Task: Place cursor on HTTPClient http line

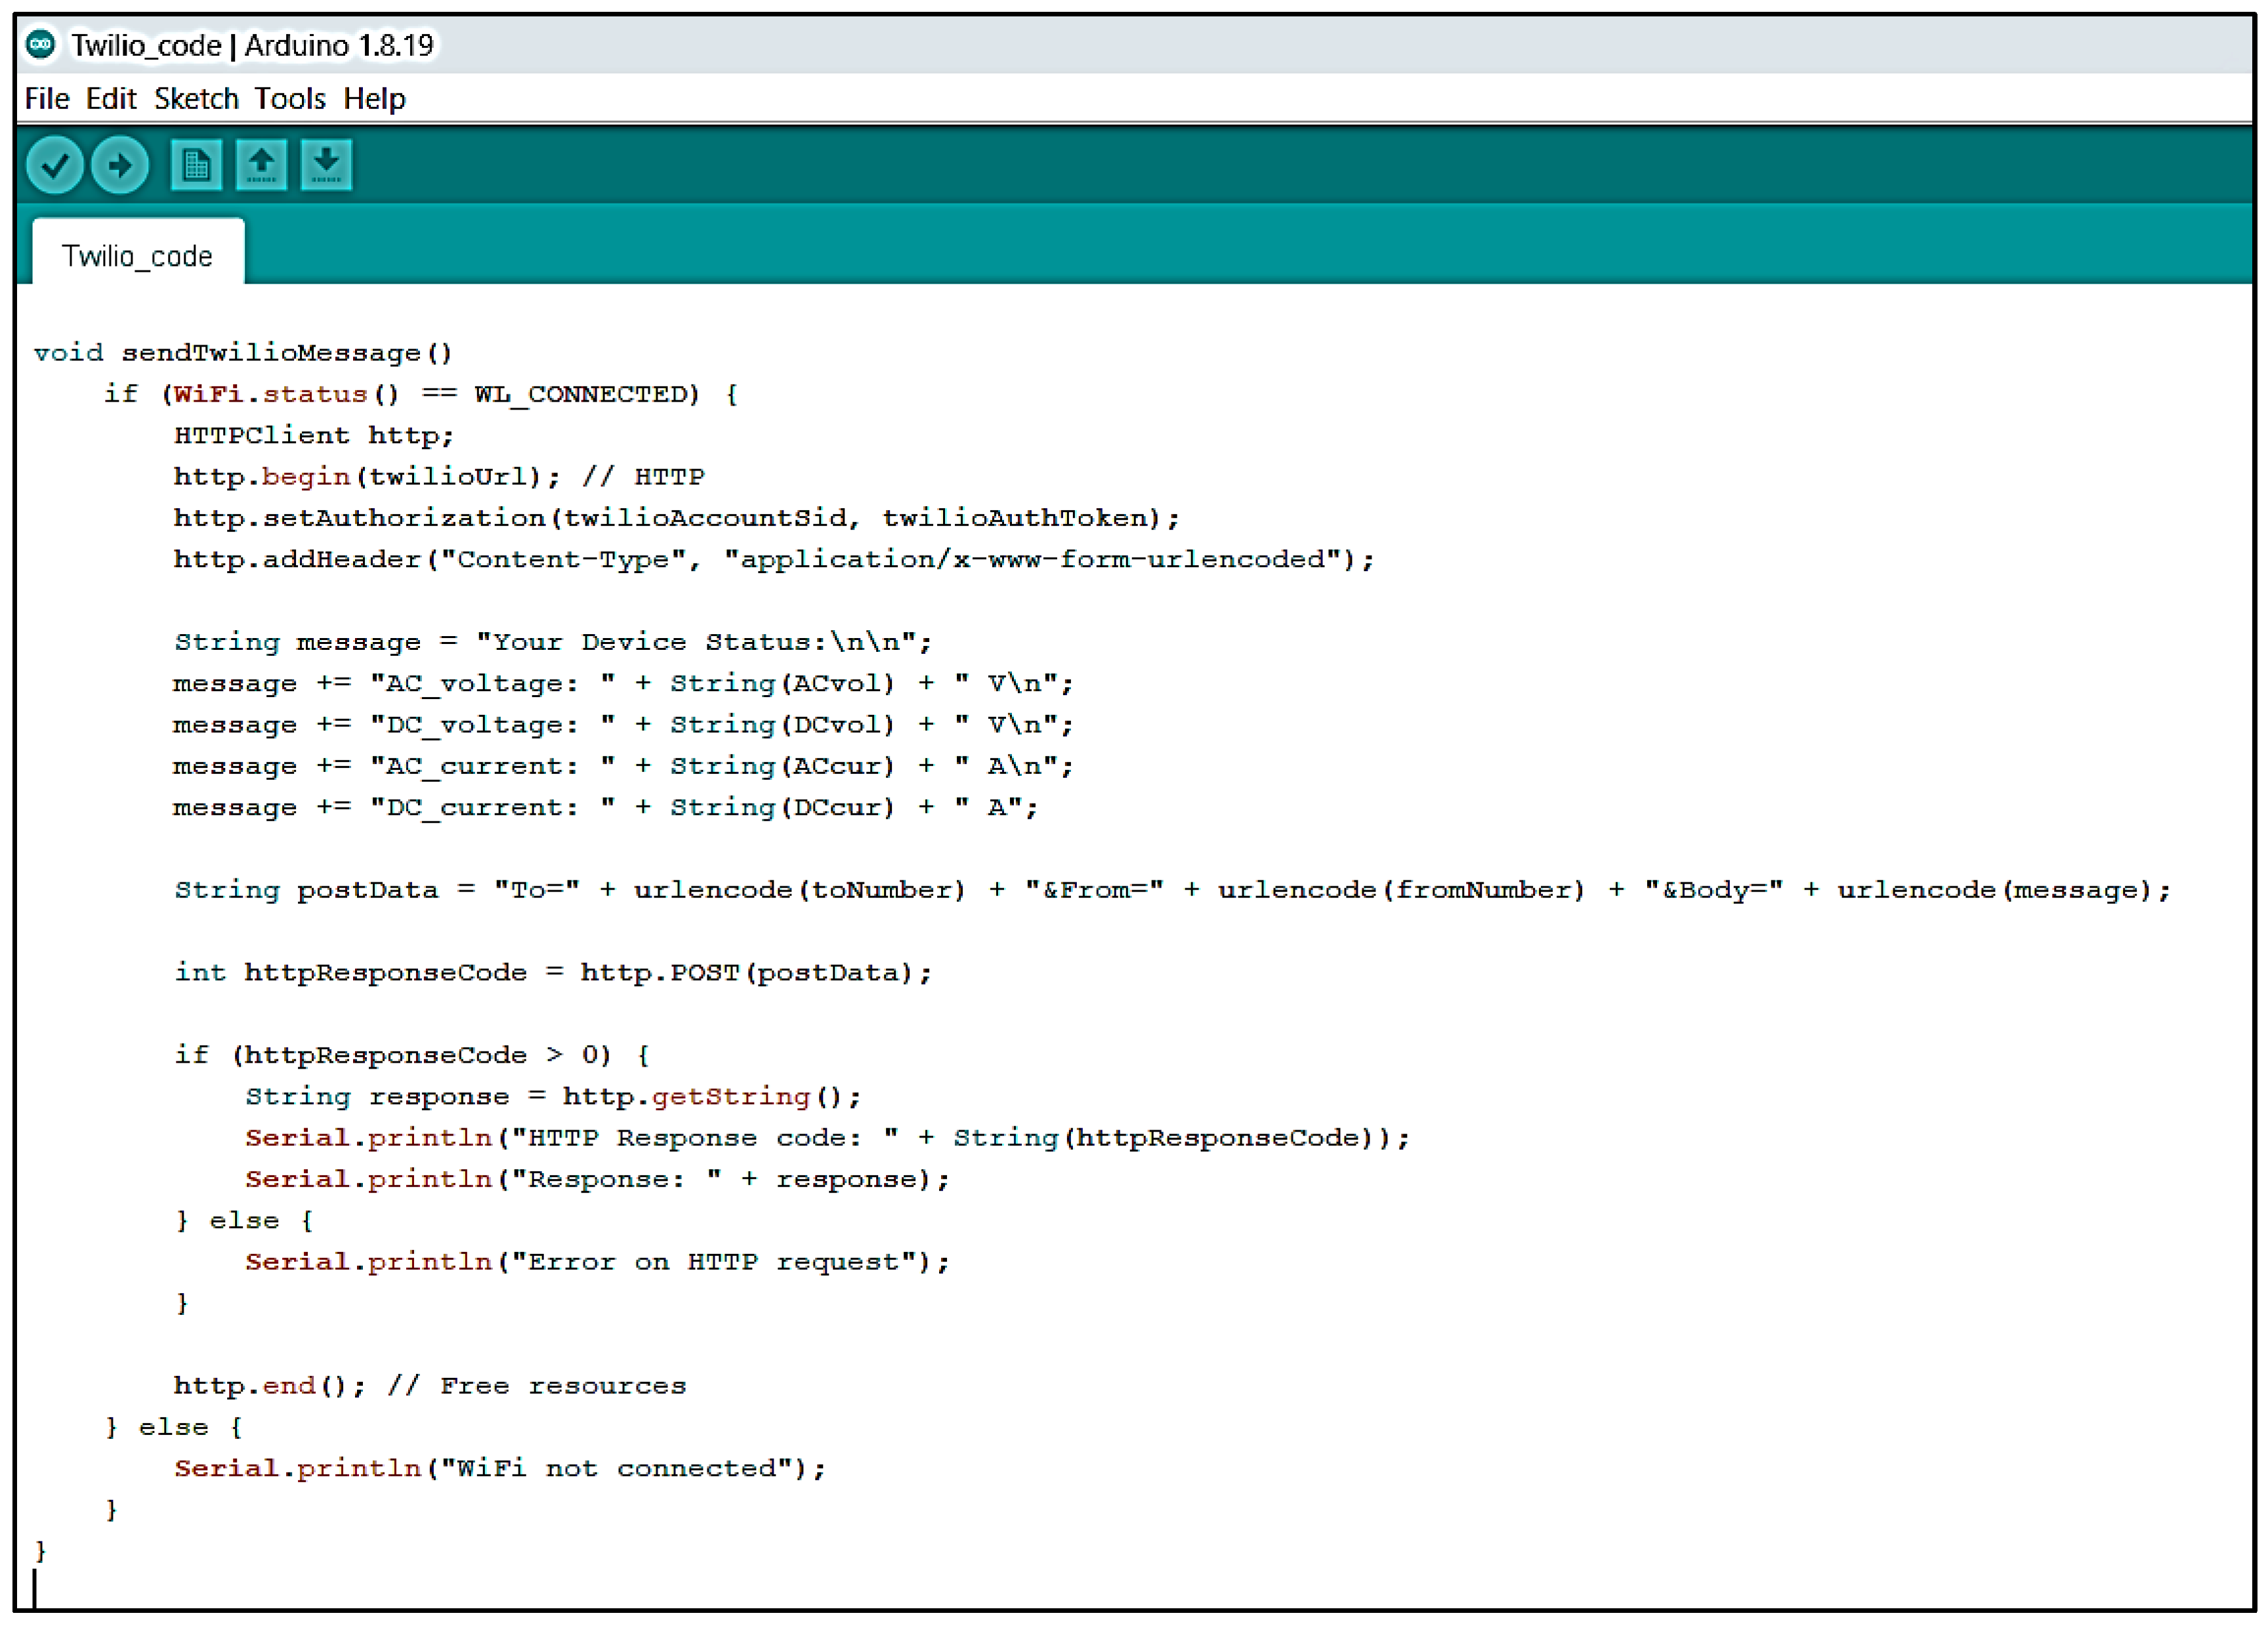Action: coord(313,436)
